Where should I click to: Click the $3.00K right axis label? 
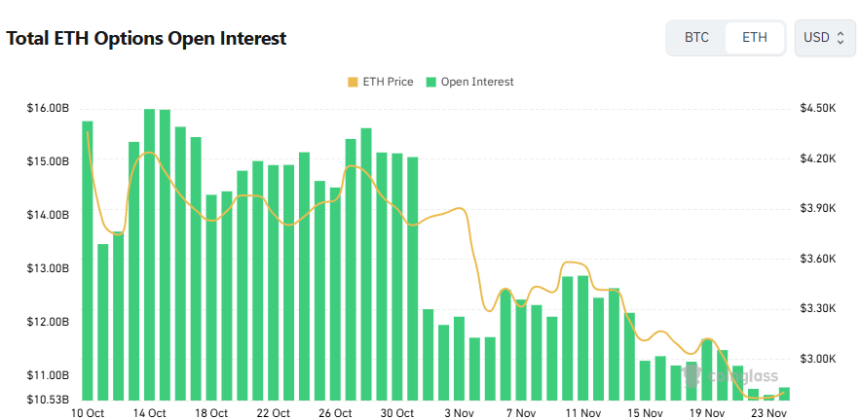(x=816, y=358)
